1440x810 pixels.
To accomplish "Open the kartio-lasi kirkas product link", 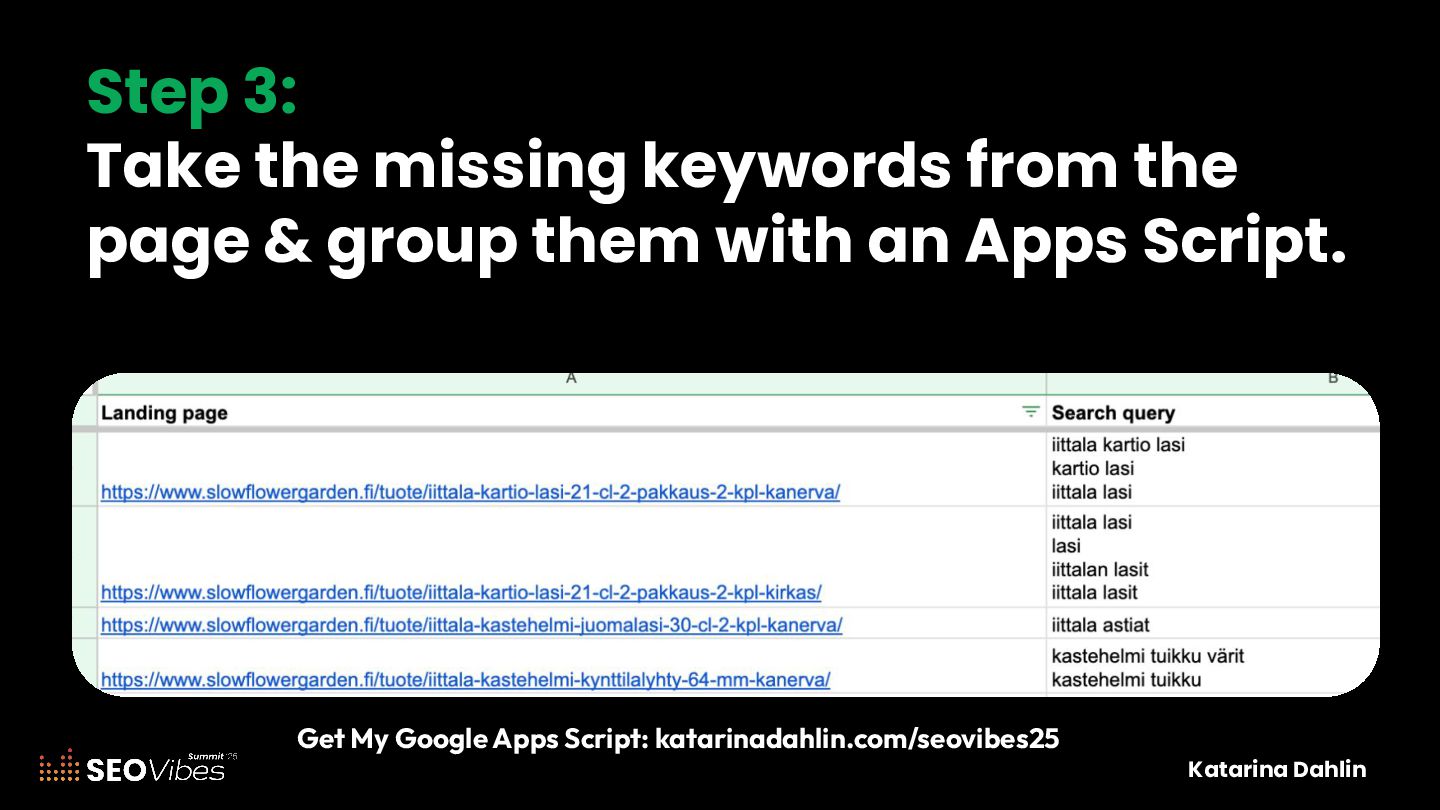I will [461, 592].
